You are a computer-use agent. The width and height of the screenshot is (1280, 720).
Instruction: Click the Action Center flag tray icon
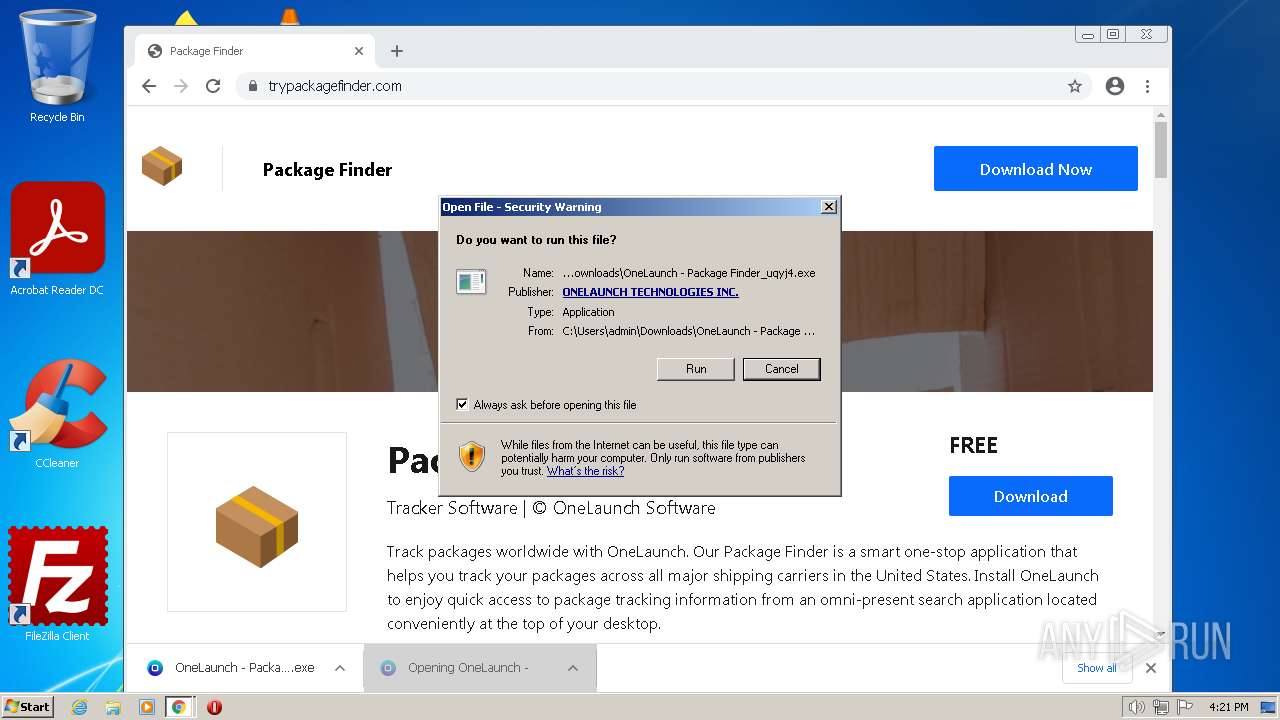click(x=1183, y=707)
